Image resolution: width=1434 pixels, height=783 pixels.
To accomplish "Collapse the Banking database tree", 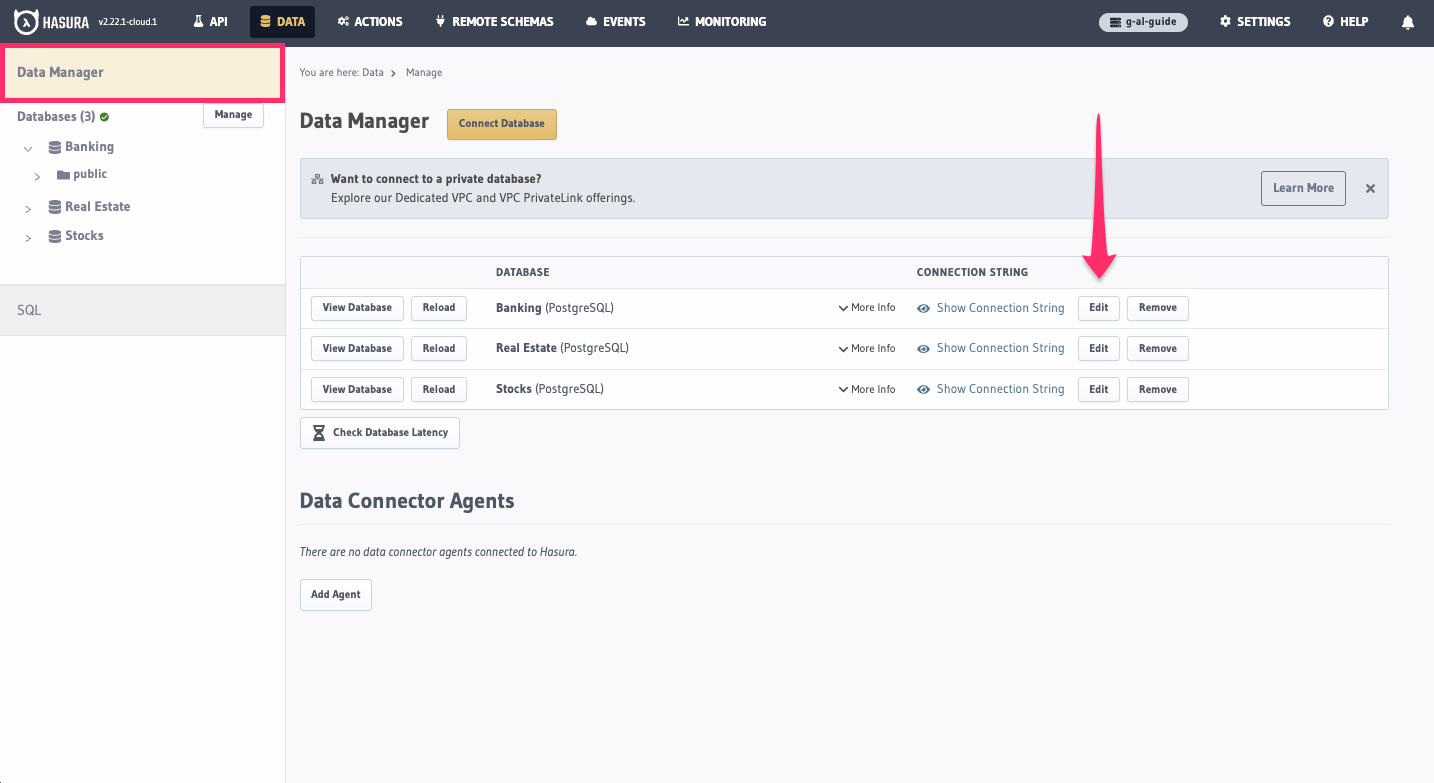I will pos(28,148).
